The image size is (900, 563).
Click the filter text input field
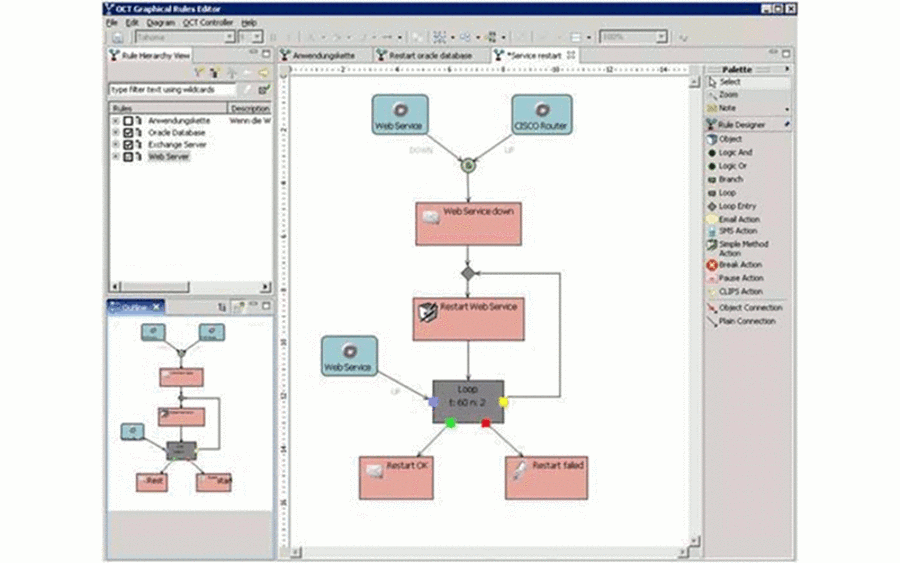coord(172,90)
